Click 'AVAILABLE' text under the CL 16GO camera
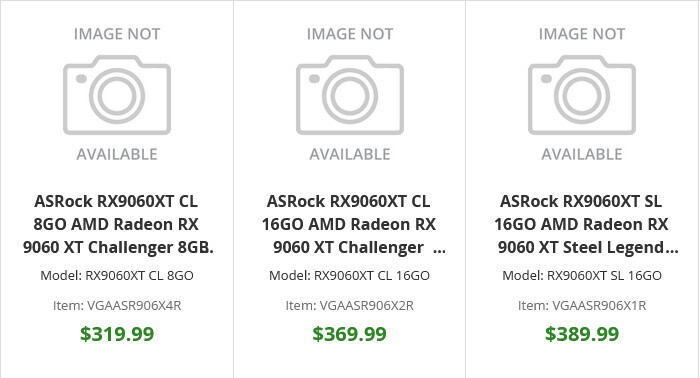Screen dimensions: 700x378 tap(350, 154)
